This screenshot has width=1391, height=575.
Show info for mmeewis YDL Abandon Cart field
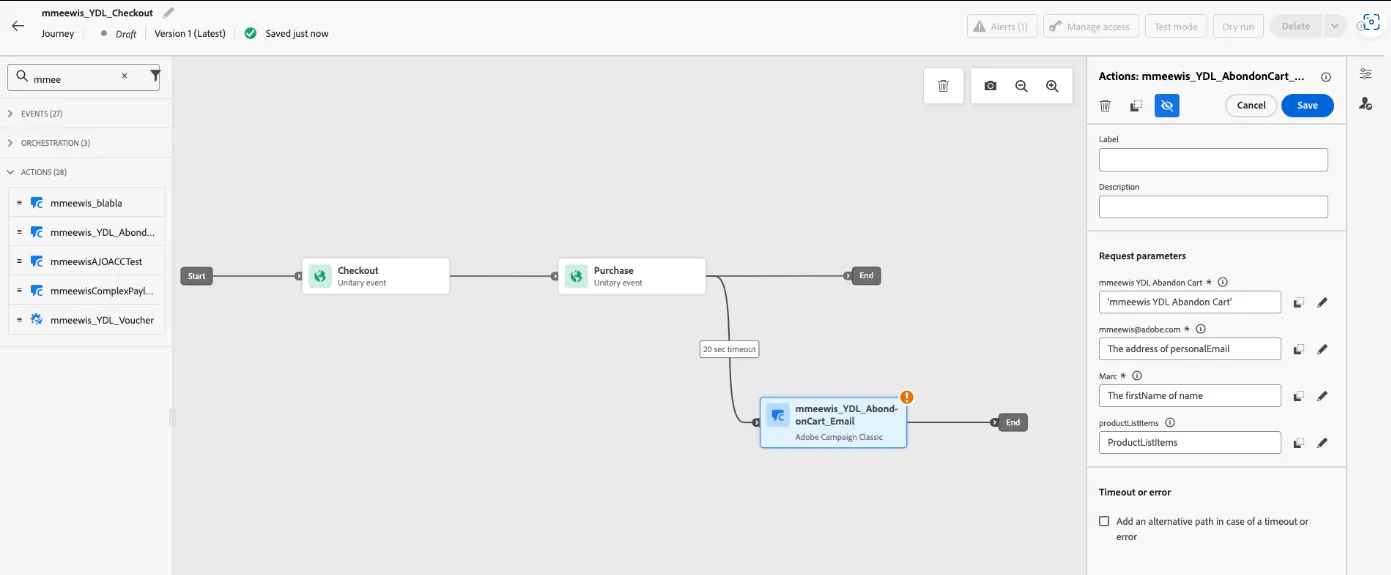pos(1222,282)
